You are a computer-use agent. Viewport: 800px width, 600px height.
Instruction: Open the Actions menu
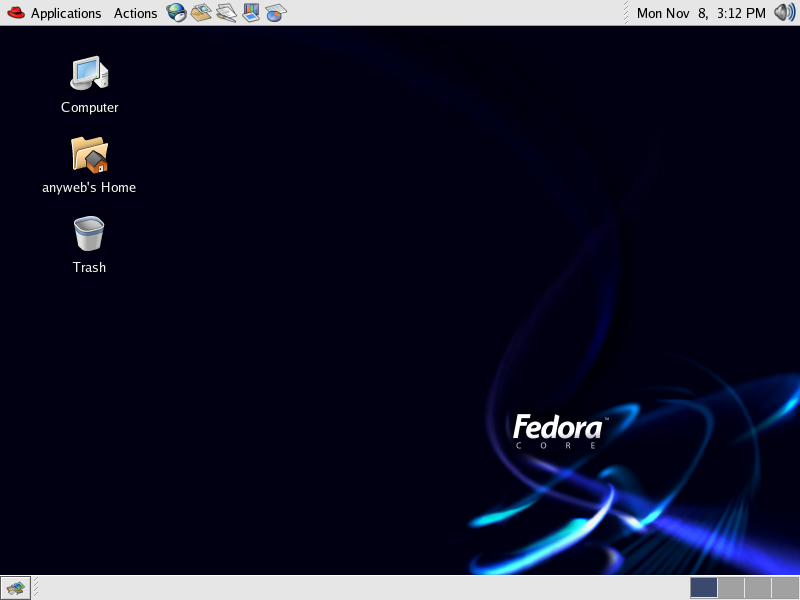135,13
